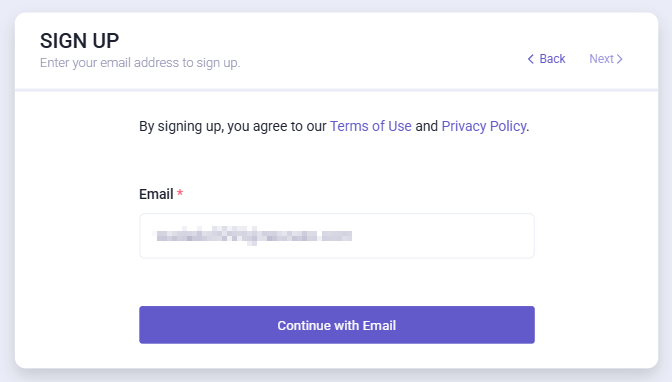Open the Terms of Use link

tap(370, 126)
